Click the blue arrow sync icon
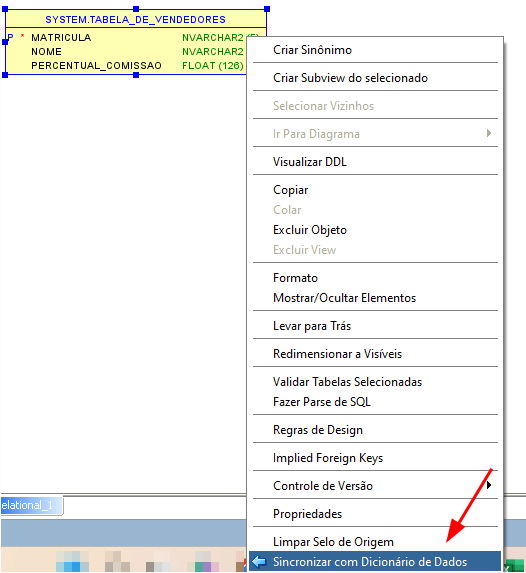The image size is (526, 573). point(259,562)
